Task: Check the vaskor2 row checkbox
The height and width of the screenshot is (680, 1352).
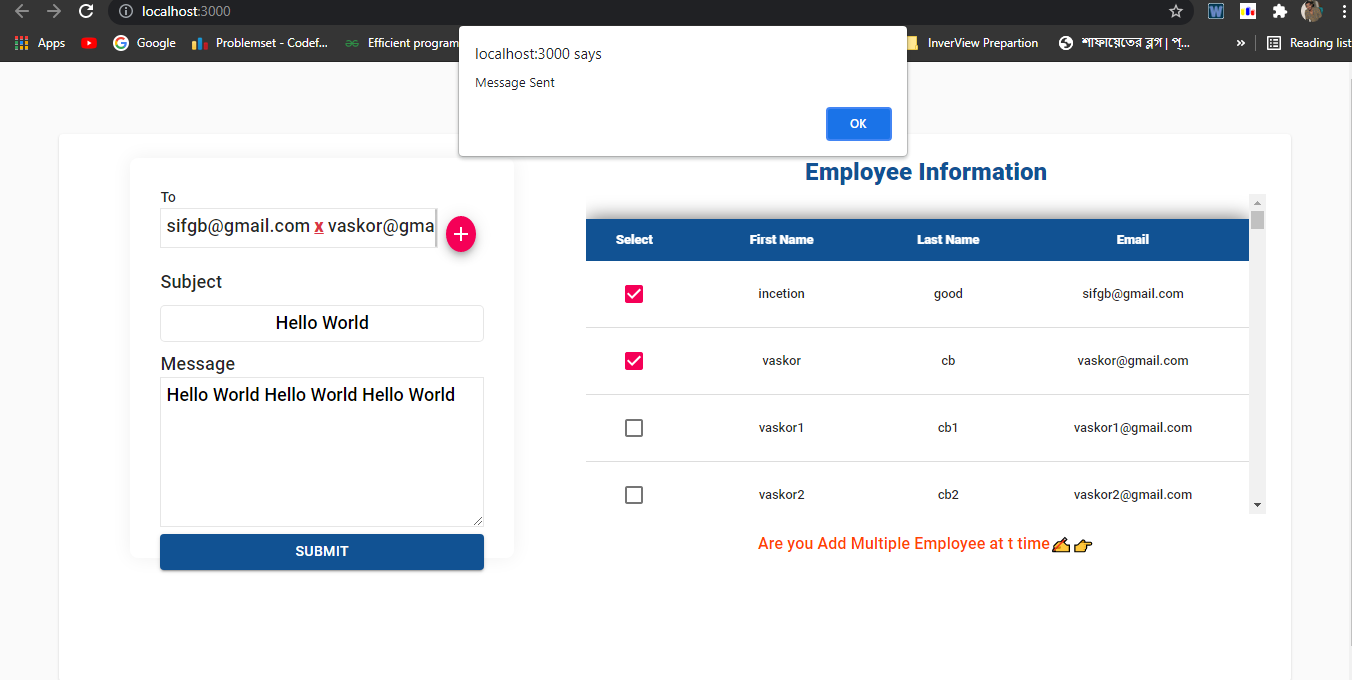Action: (x=634, y=494)
